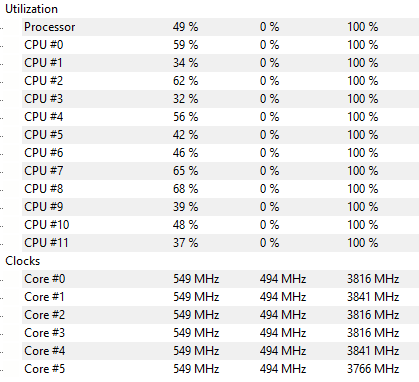Click the Processor current value 49 %
Viewport: 419px width, 382px height.
tap(185, 27)
